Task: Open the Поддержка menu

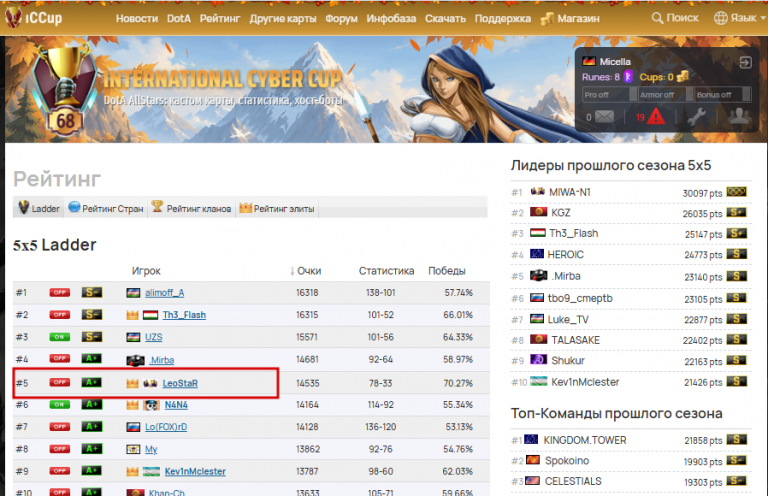Action: 503,19
